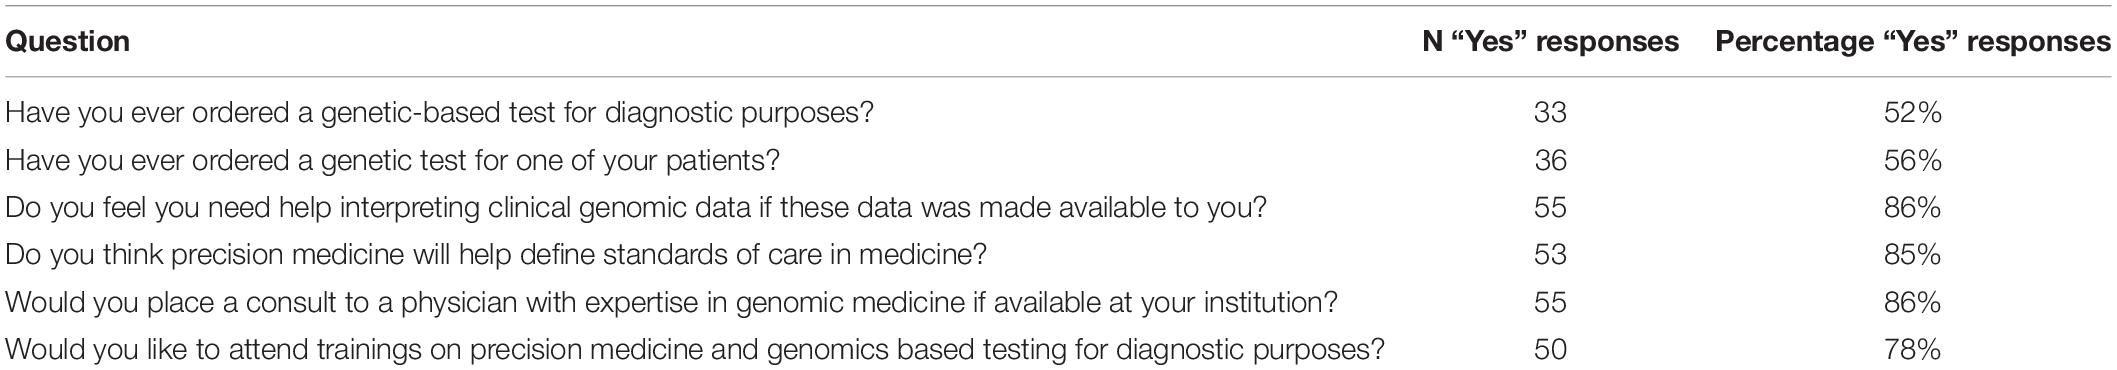Viewport: 2117px width, 370px height.
Task: Select the question about interpreting clinical genomic data
Action: [x=636, y=208]
